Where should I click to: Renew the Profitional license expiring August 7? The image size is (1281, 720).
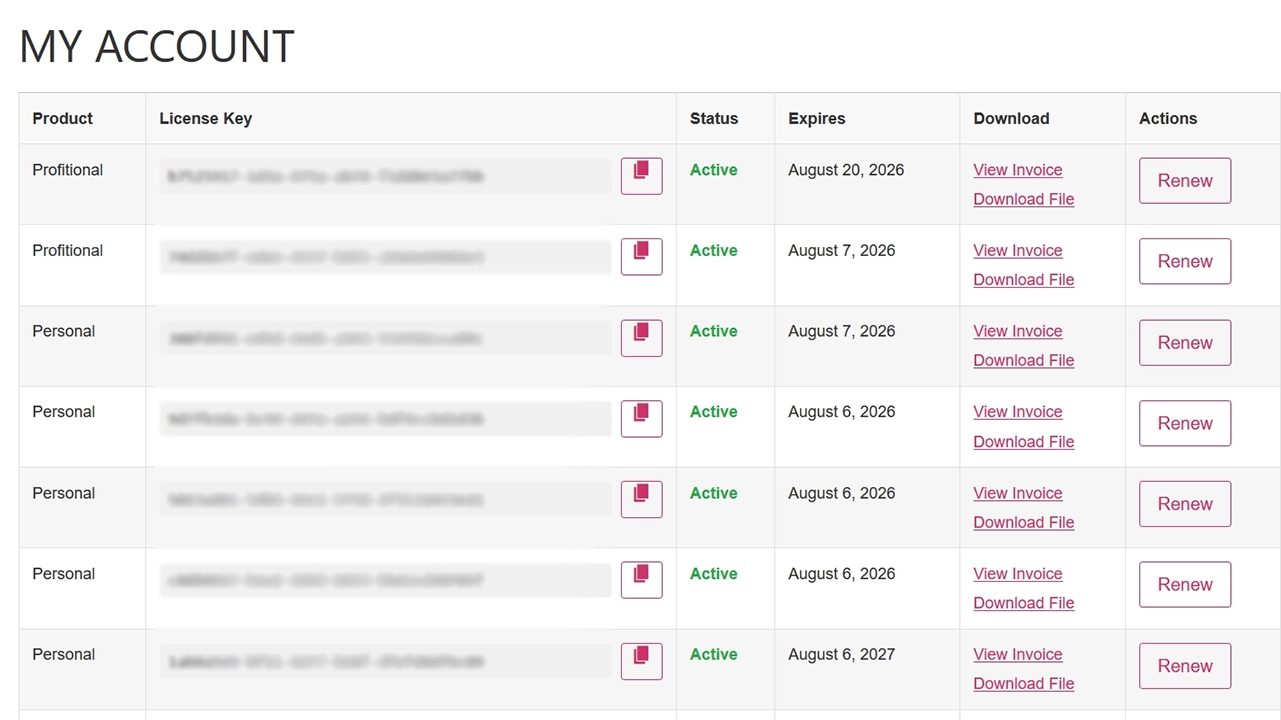click(1184, 261)
